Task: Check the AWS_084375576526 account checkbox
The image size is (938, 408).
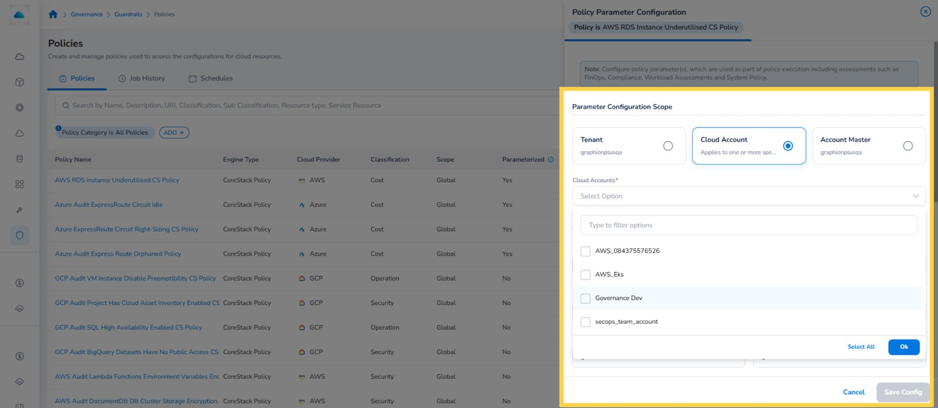Action: pos(586,251)
